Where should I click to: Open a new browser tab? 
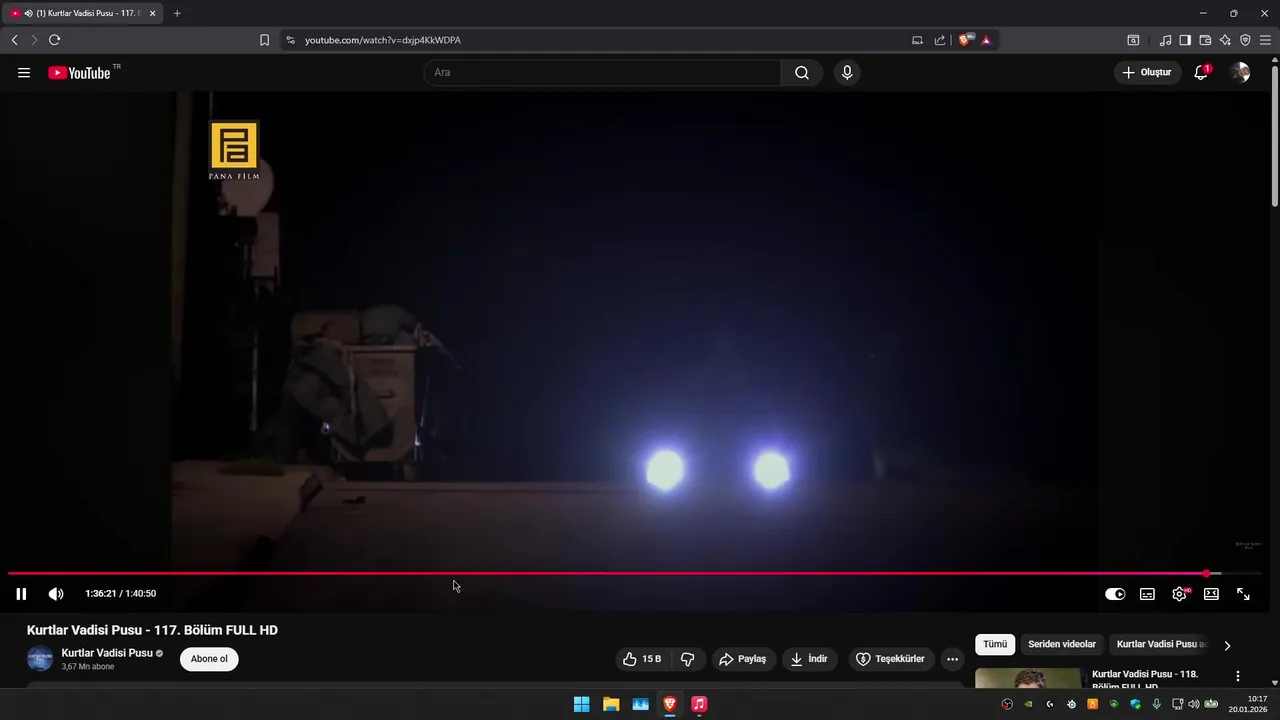pos(177,13)
